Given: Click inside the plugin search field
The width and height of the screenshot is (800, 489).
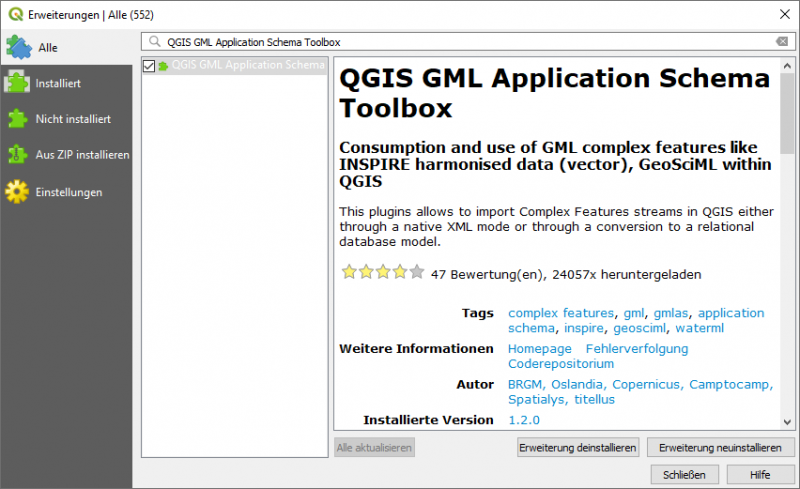Looking at the screenshot, I should pos(468,42).
